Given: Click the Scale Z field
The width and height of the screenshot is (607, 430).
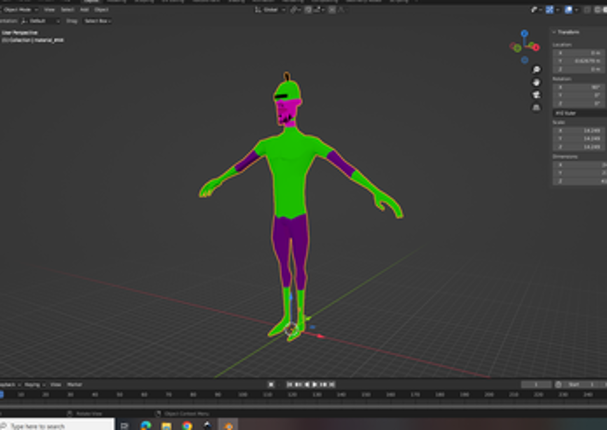Looking at the screenshot, I should (x=580, y=147).
